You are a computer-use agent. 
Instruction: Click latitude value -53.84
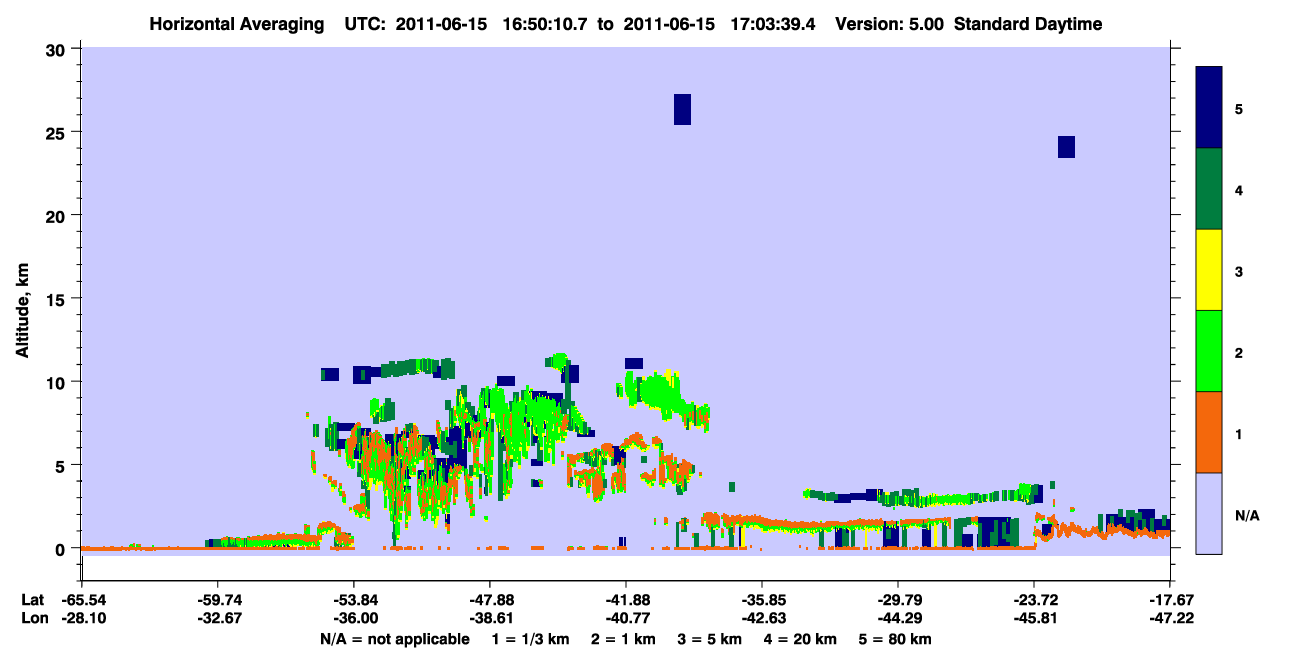354,600
